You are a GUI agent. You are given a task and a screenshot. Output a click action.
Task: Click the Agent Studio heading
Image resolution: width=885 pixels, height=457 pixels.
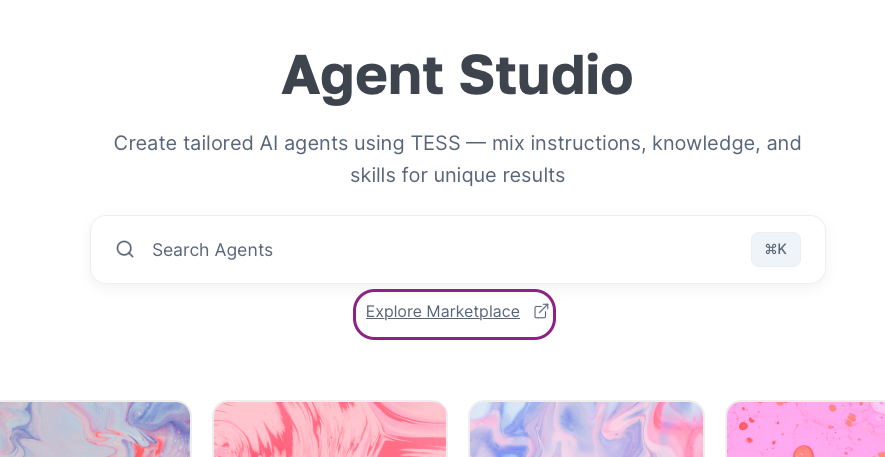click(457, 76)
